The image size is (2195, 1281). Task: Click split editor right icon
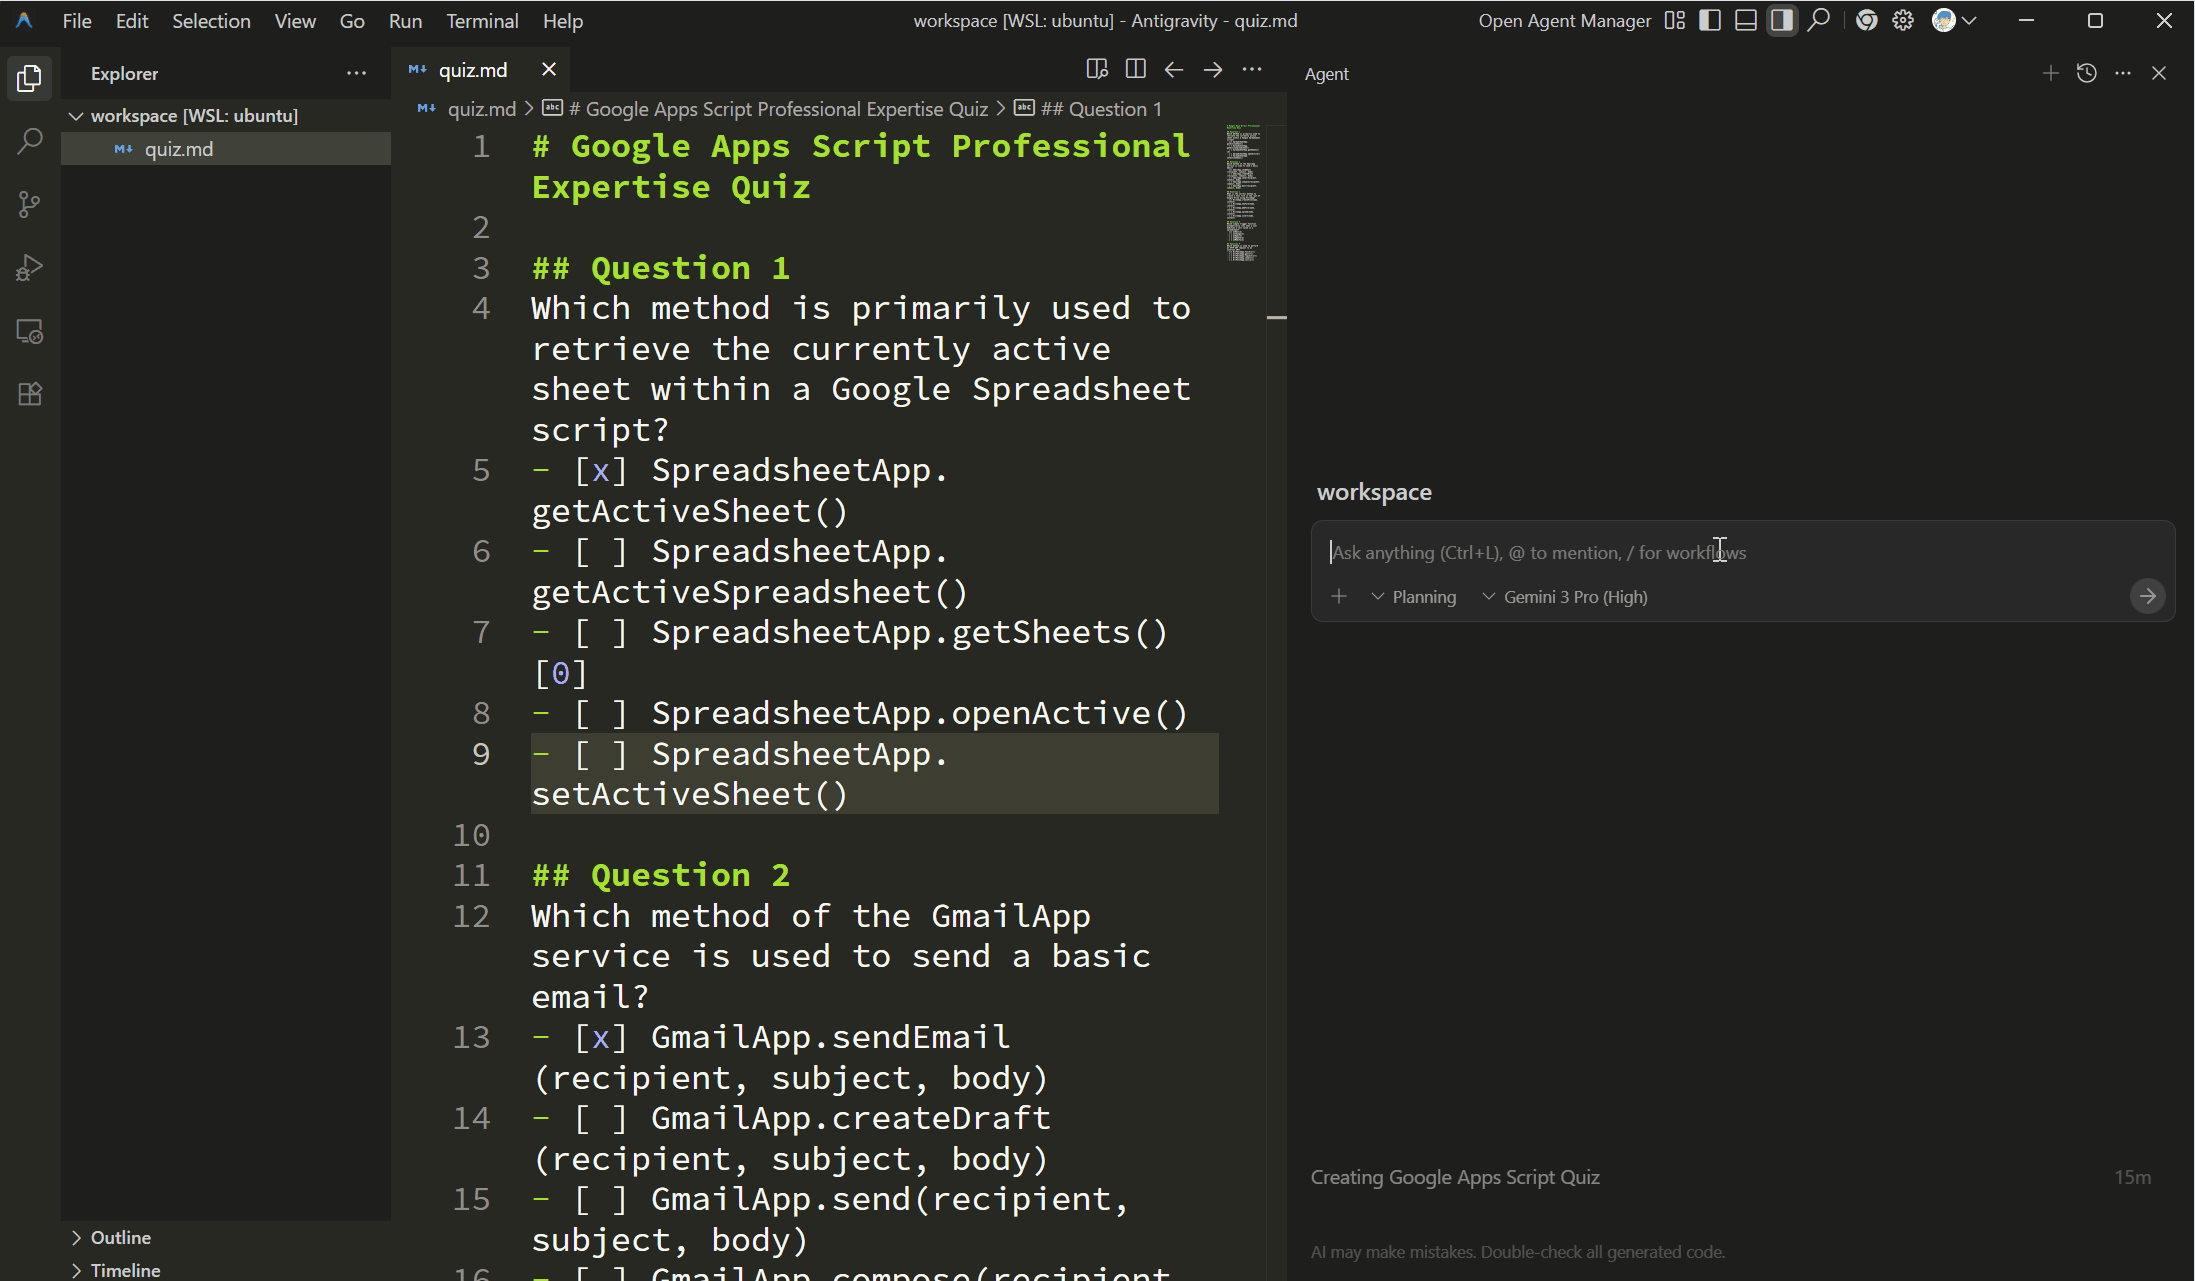pos(1135,69)
